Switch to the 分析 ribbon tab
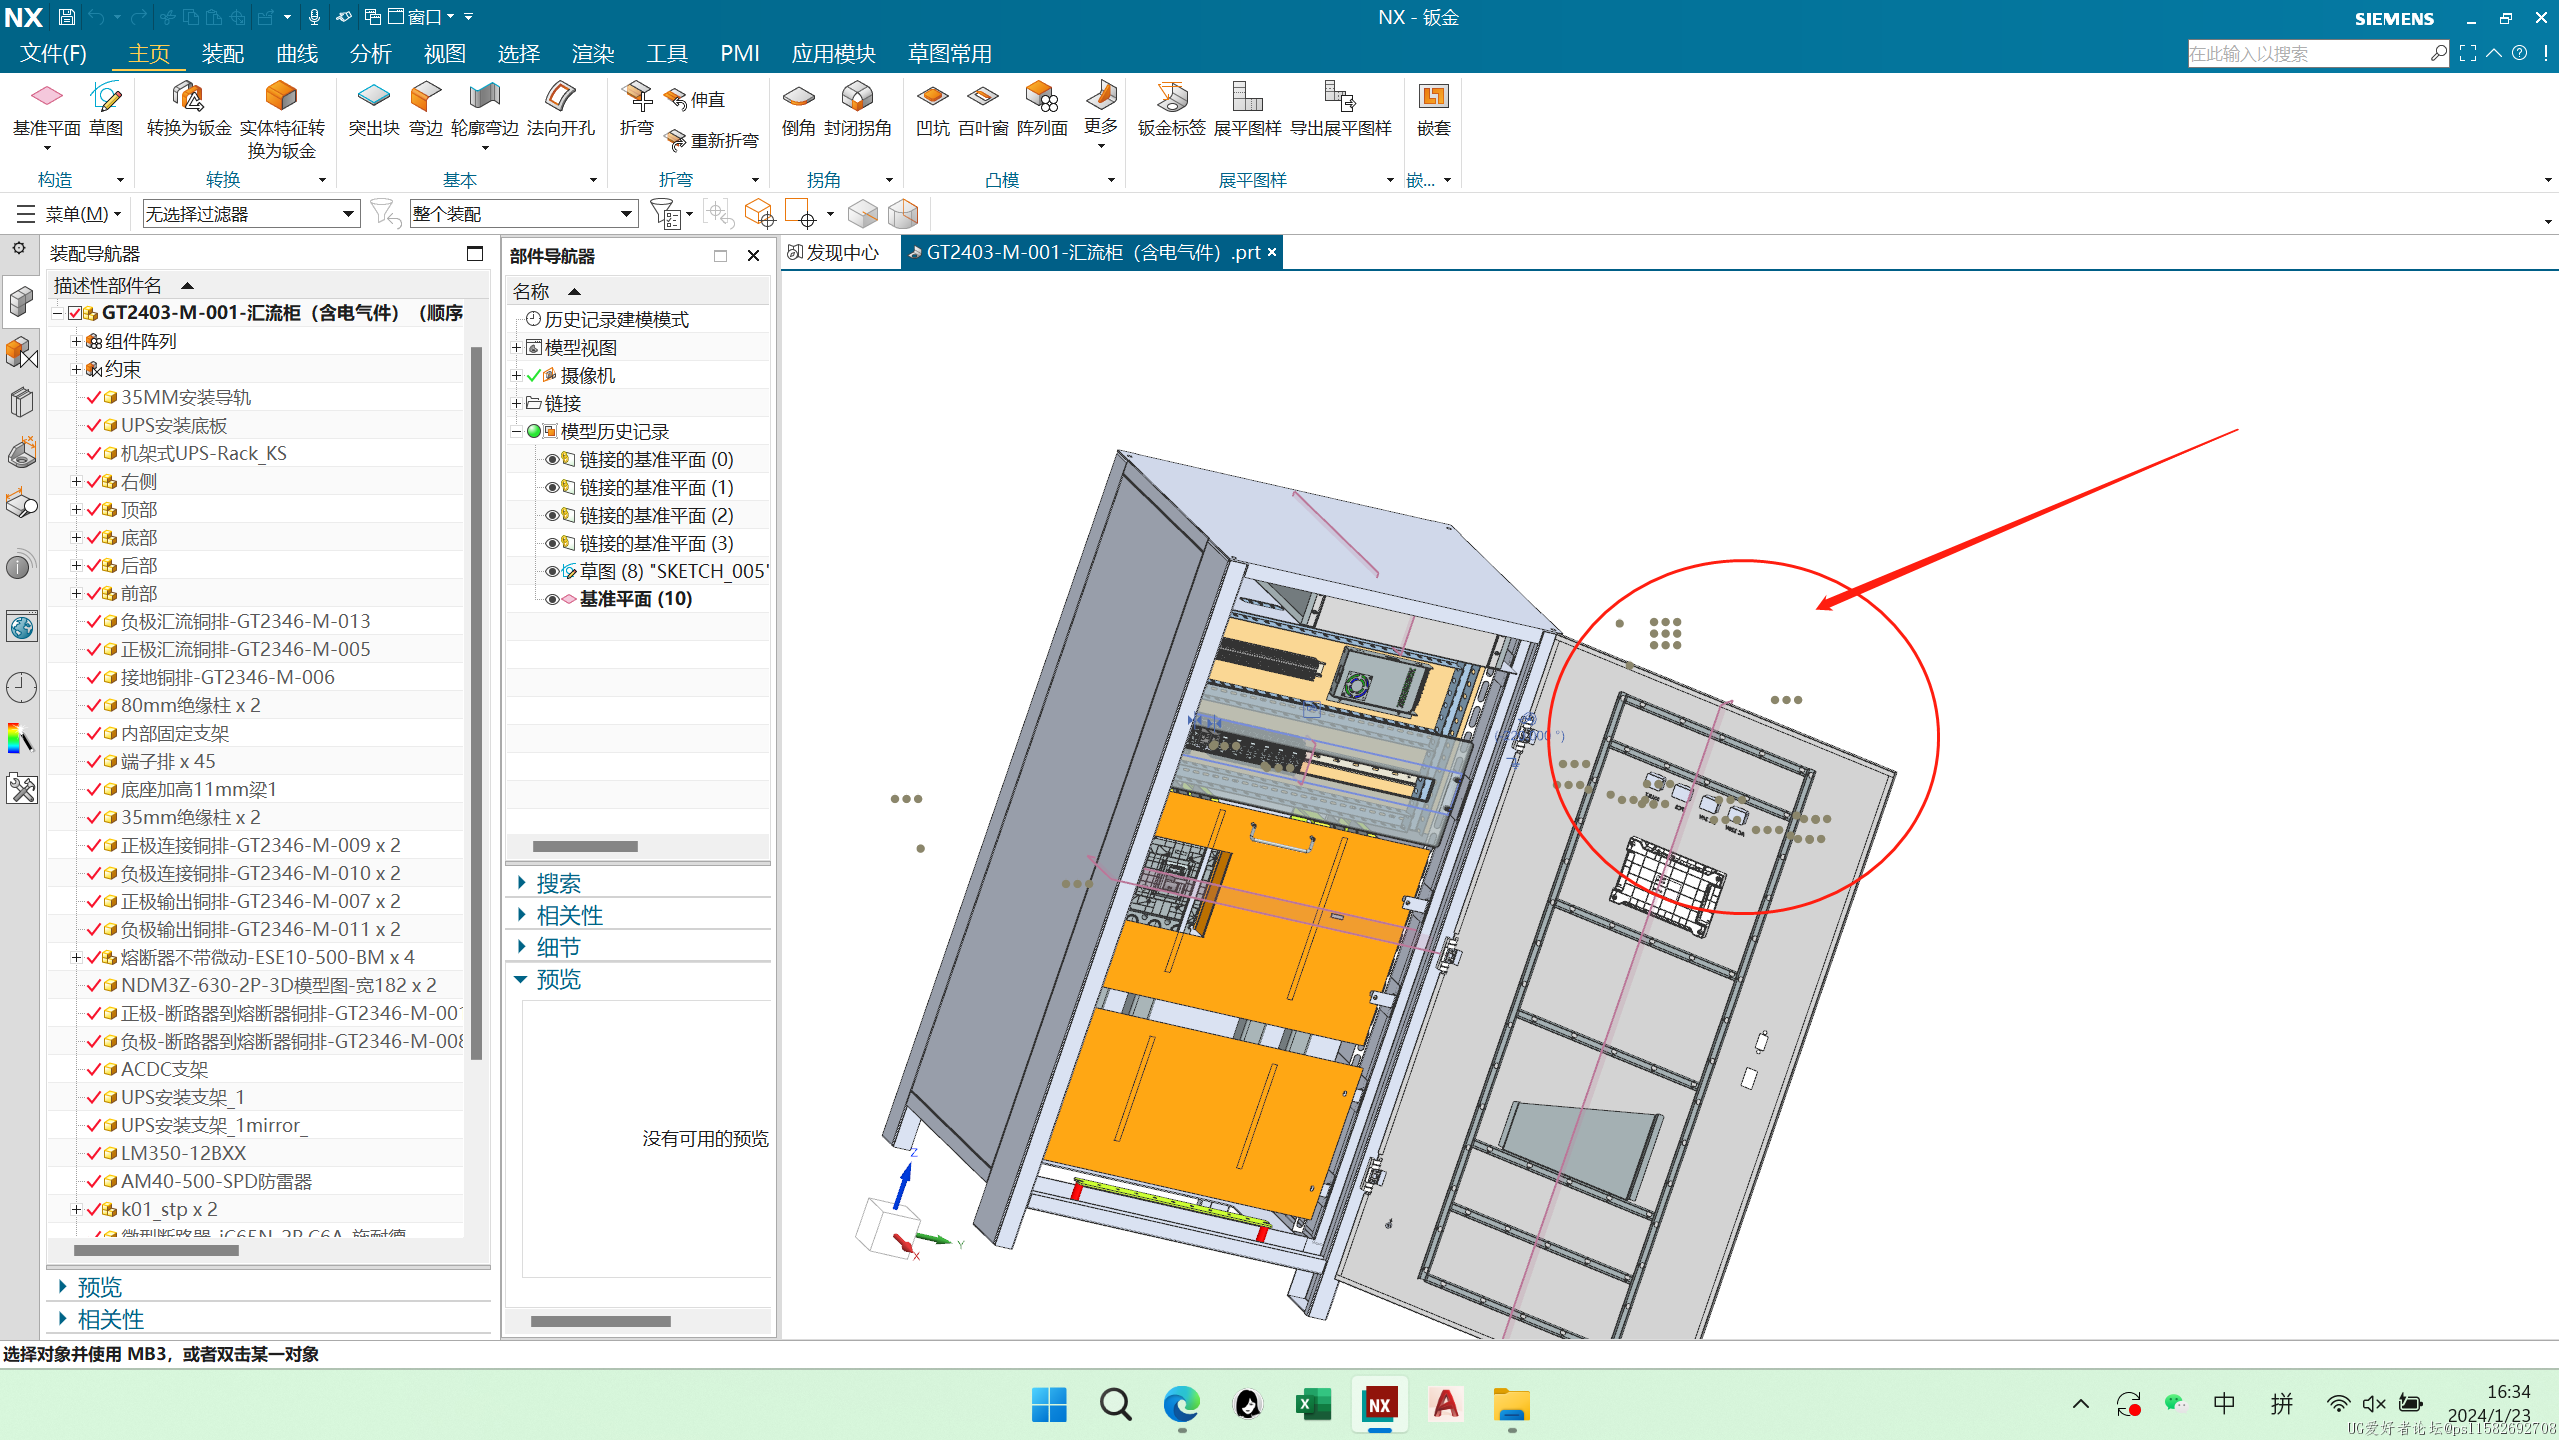 370,53
